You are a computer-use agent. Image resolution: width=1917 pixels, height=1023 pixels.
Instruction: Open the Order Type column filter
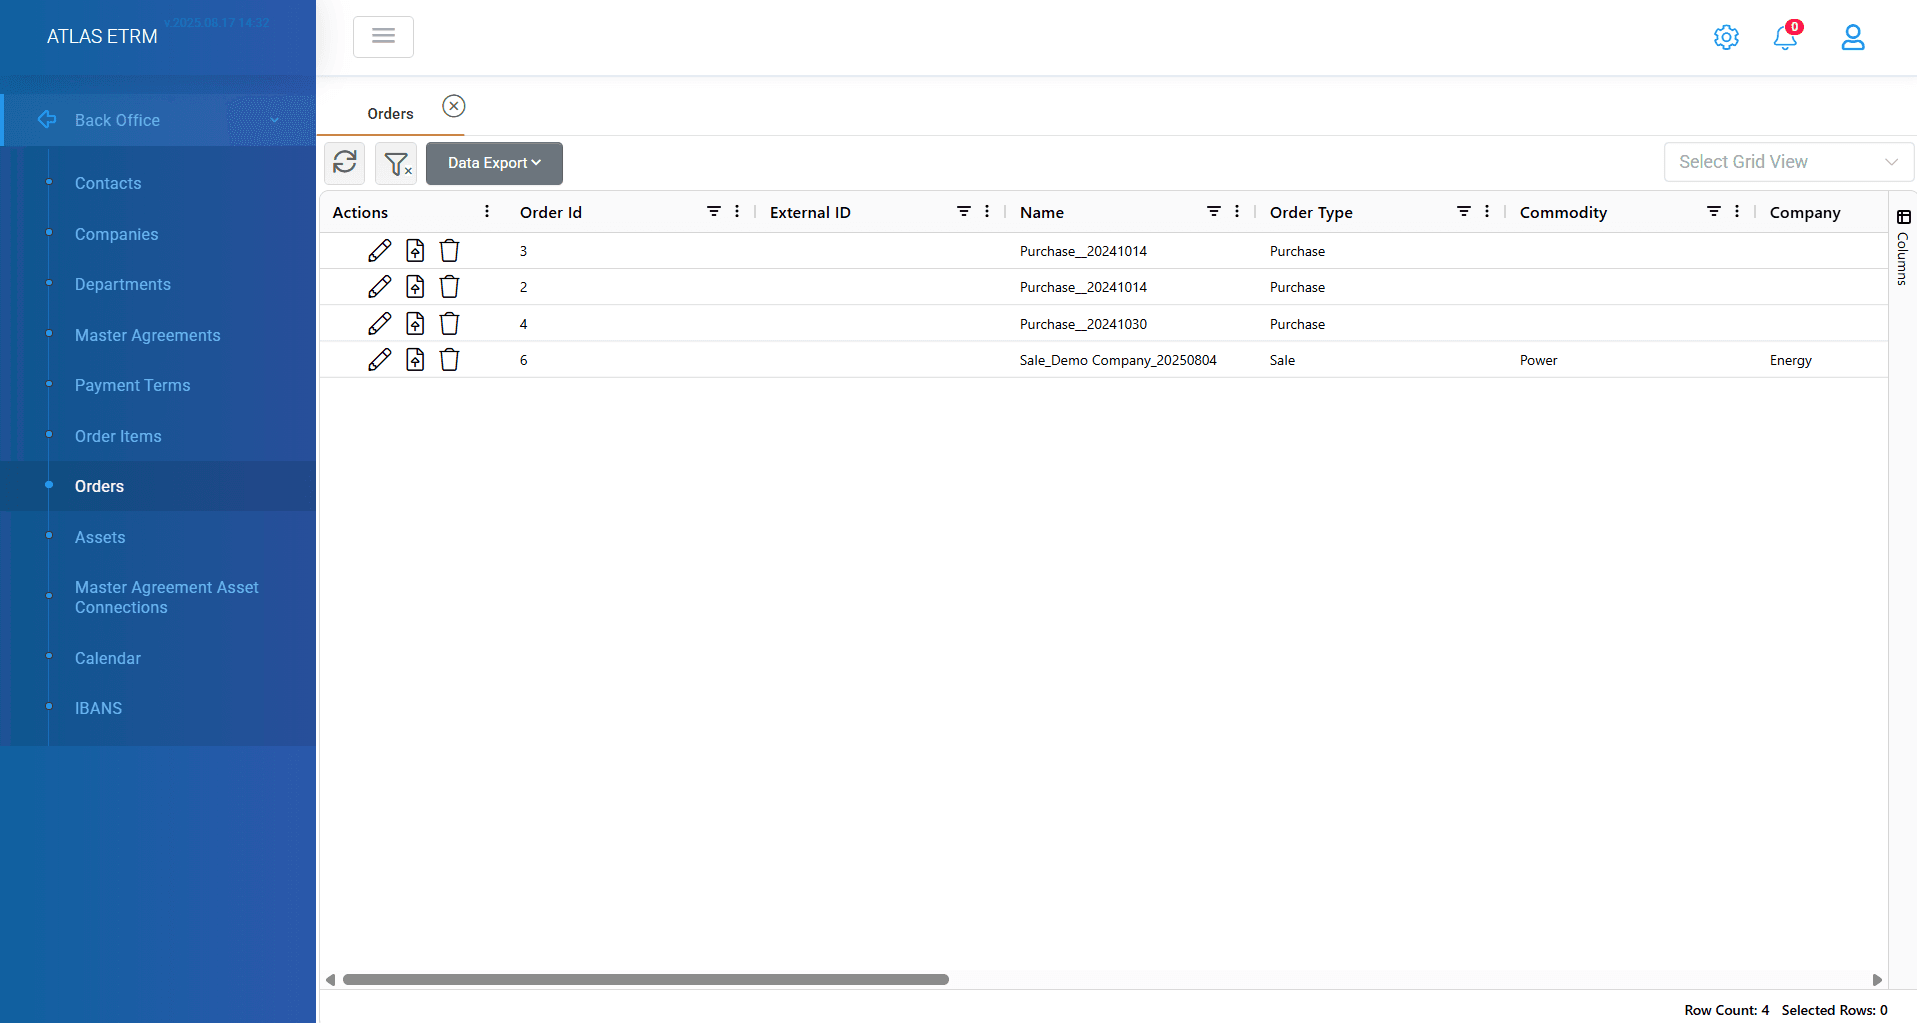click(x=1464, y=211)
